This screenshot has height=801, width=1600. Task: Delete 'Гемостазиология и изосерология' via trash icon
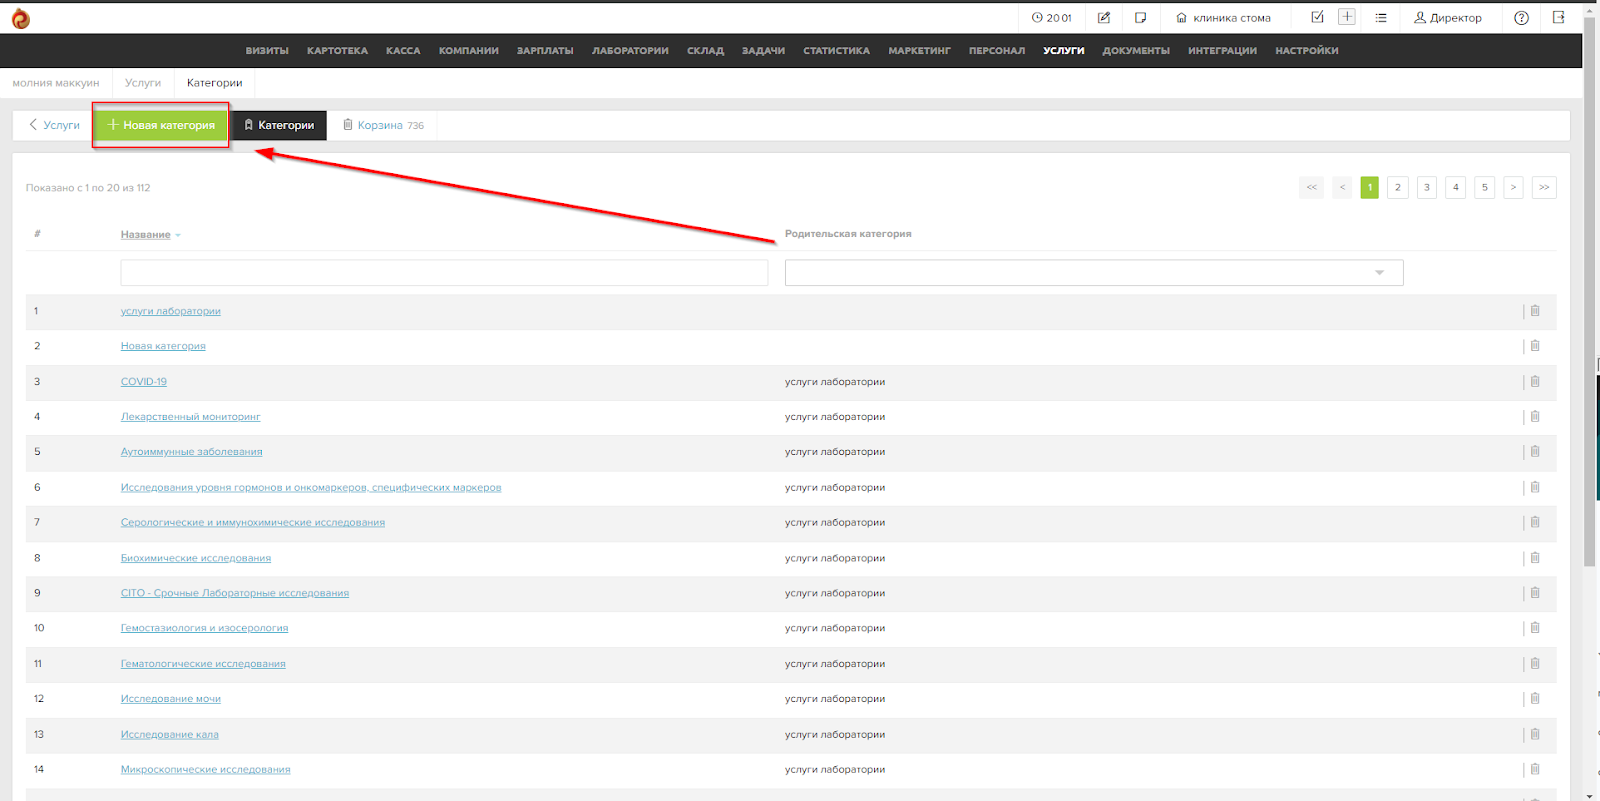point(1535,628)
